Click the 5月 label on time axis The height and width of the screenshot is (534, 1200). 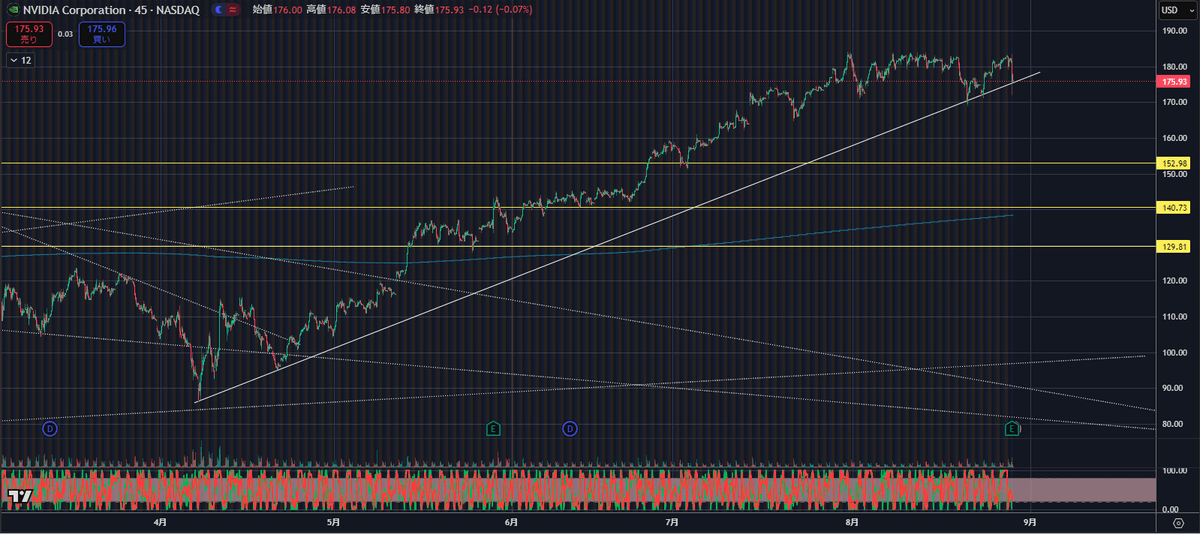point(333,522)
